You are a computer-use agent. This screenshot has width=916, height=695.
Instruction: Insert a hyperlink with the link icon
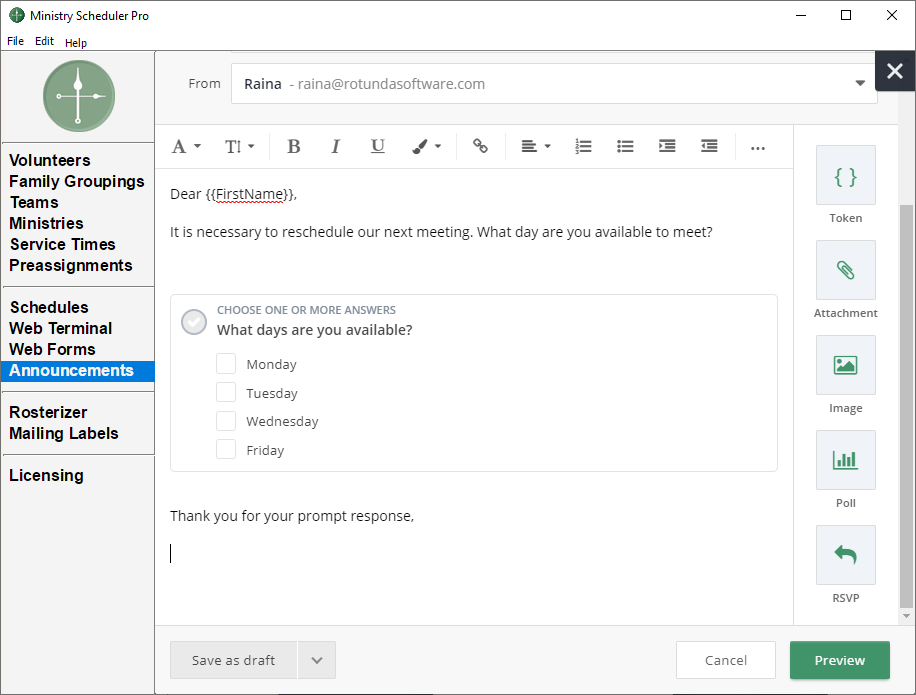(x=480, y=146)
